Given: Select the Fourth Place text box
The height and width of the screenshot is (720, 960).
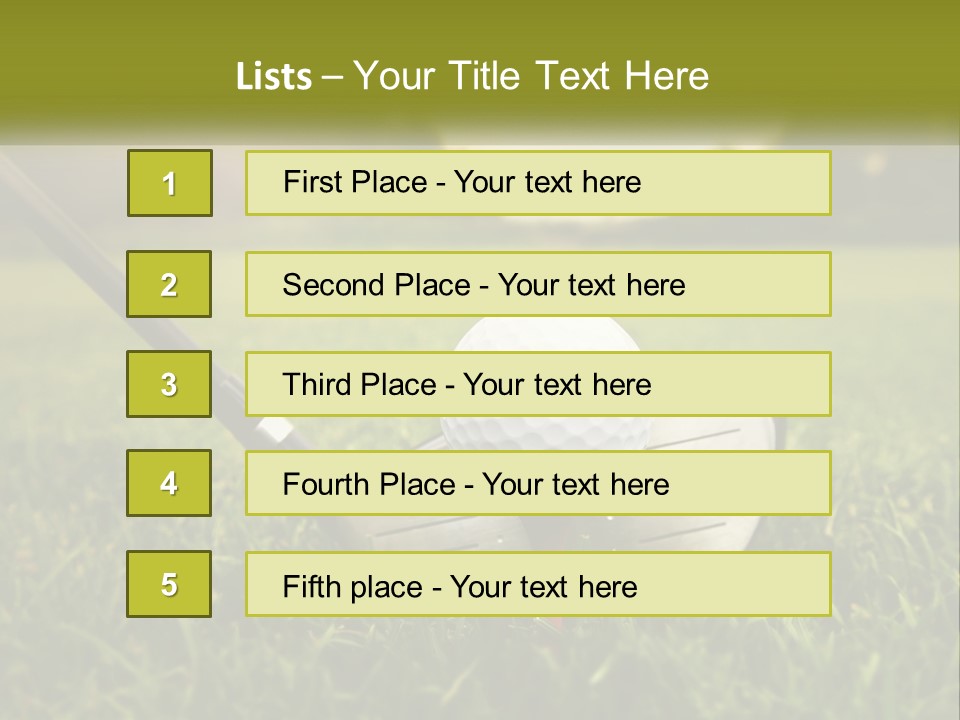Looking at the screenshot, I should 538,484.
